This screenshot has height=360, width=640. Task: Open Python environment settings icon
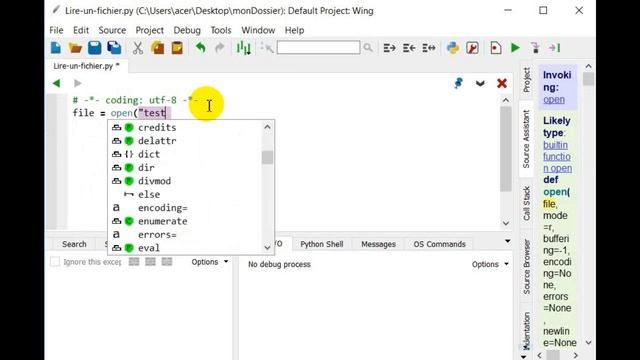click(453, 48)
